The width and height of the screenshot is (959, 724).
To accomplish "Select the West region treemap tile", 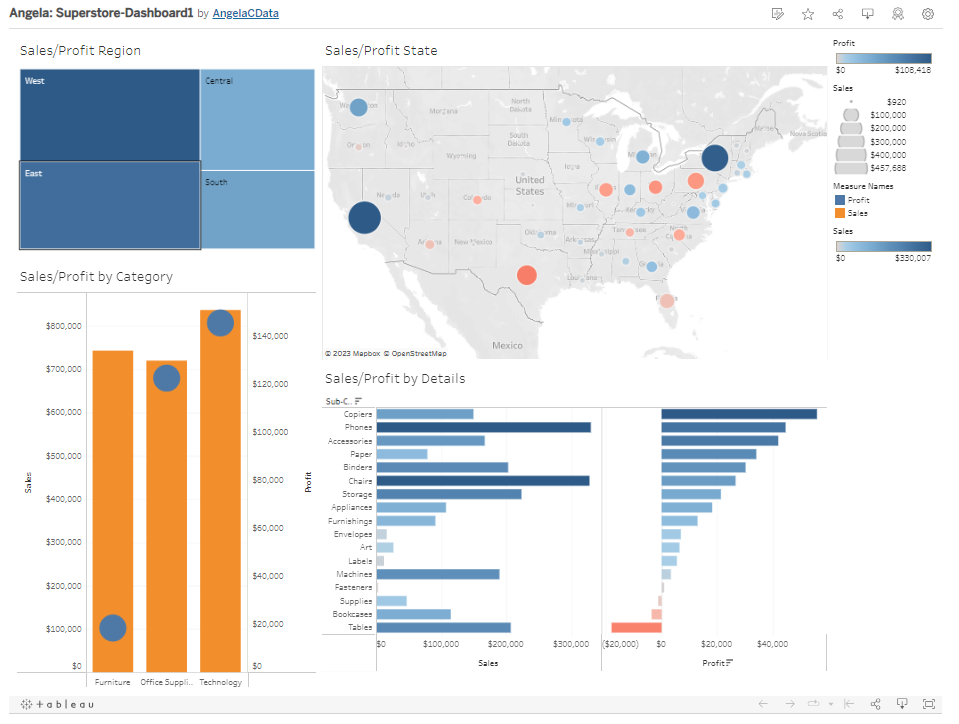I will pyautogui.click(x=109, y=114).
